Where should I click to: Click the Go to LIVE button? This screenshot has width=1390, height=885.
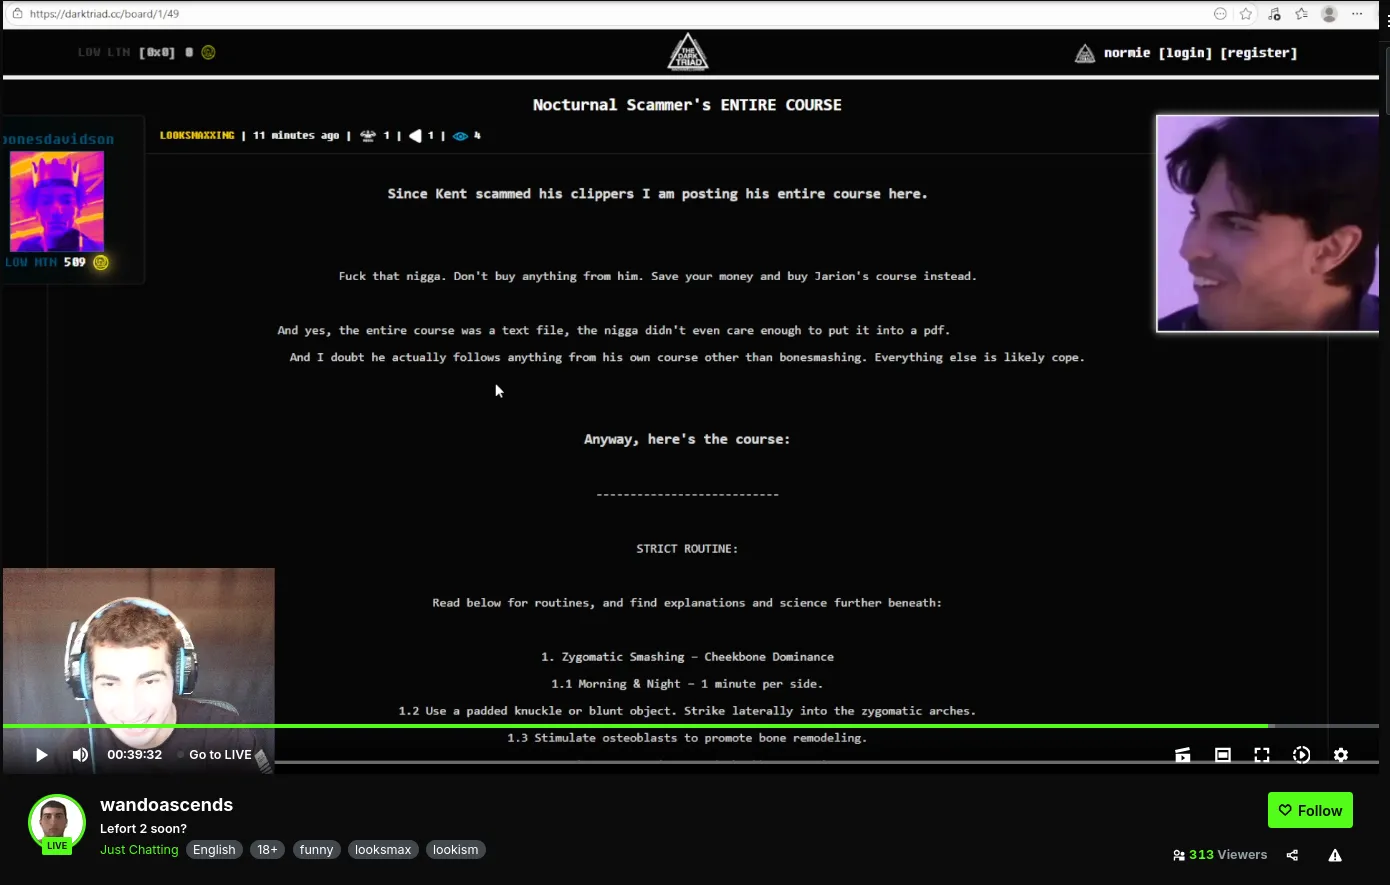tap(220, 755)
